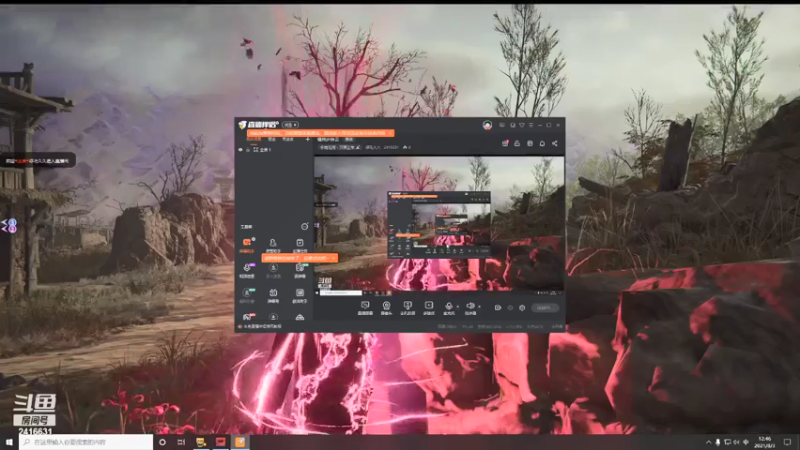Start recording with the camcorder icon
800x450 pixels.
(498, 308)
